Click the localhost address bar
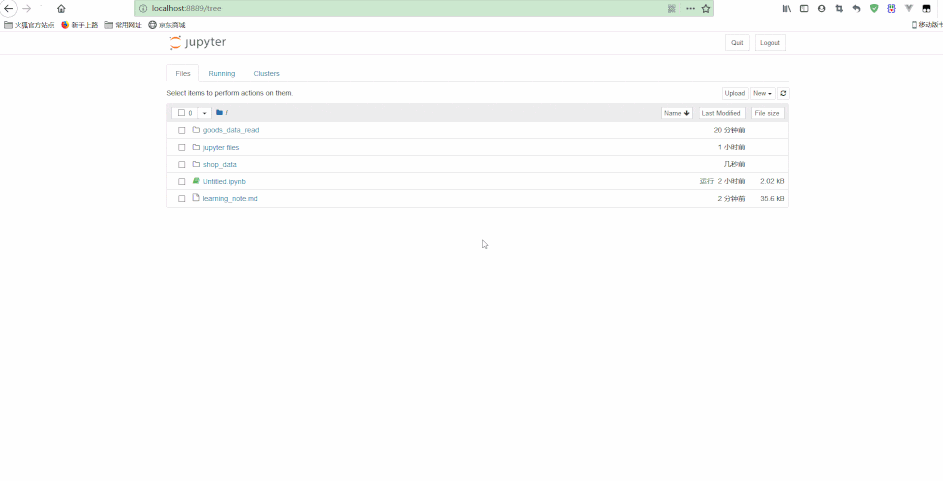943x481 pixels. 400,8
